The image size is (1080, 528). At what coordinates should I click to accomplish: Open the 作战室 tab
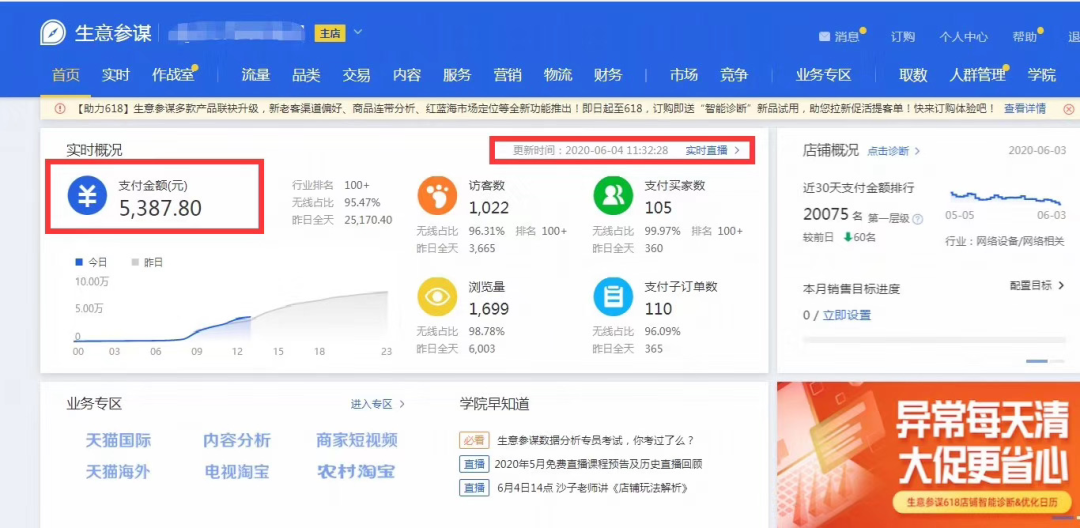[x=173, y=75]
